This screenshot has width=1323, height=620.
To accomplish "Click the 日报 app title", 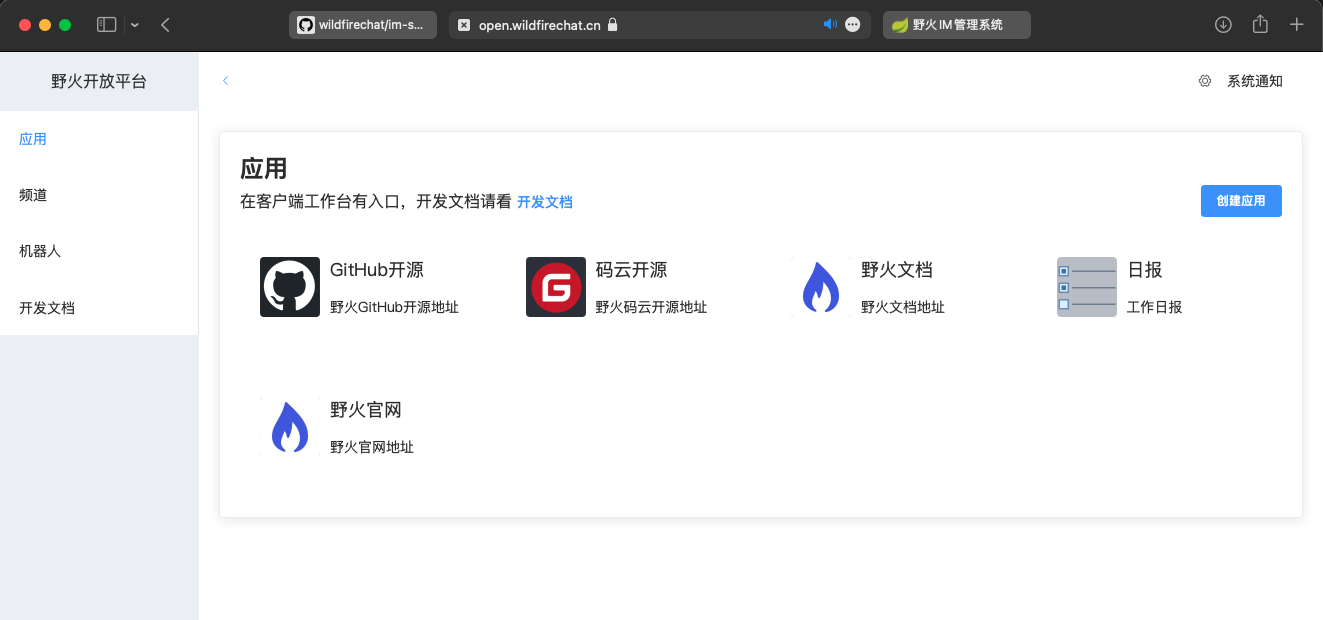I will pos(1145,270).
